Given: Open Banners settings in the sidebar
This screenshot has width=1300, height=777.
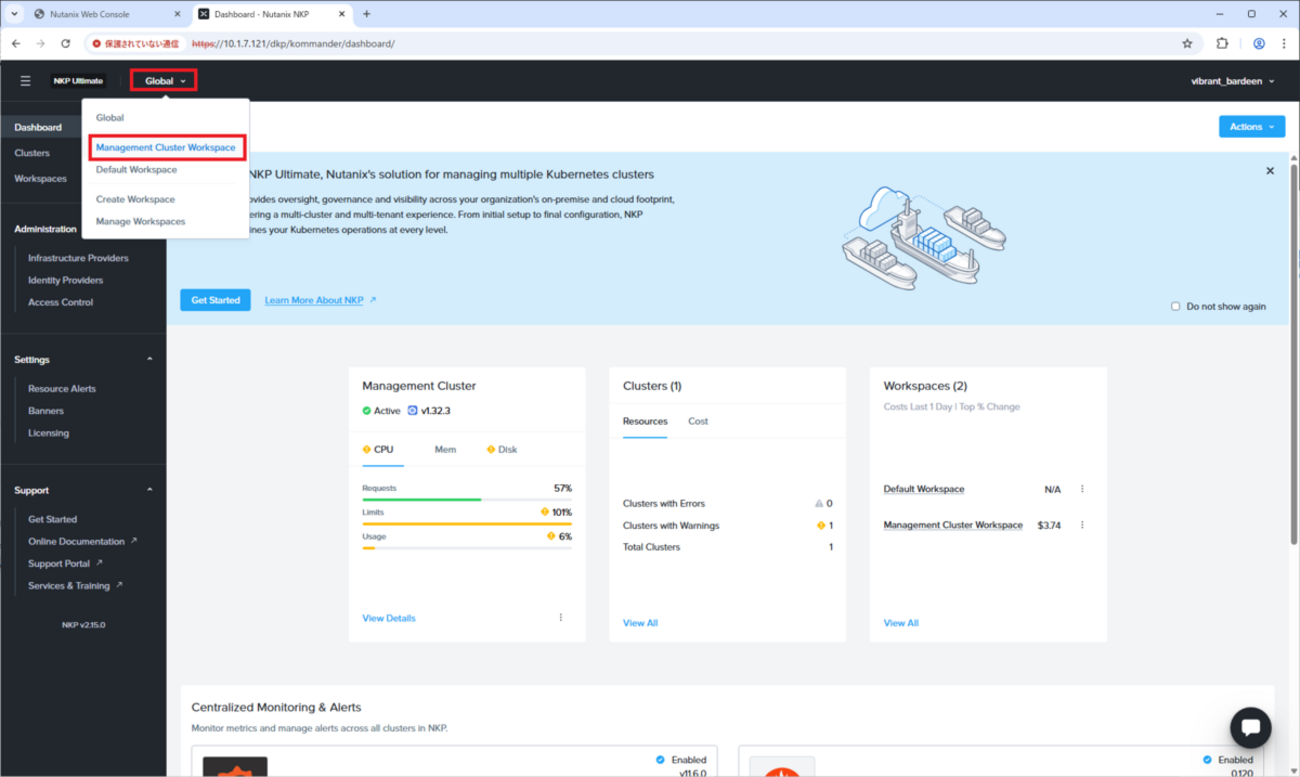Looking at the screenshot, I should pyautogui.click(x=46, y=411).
